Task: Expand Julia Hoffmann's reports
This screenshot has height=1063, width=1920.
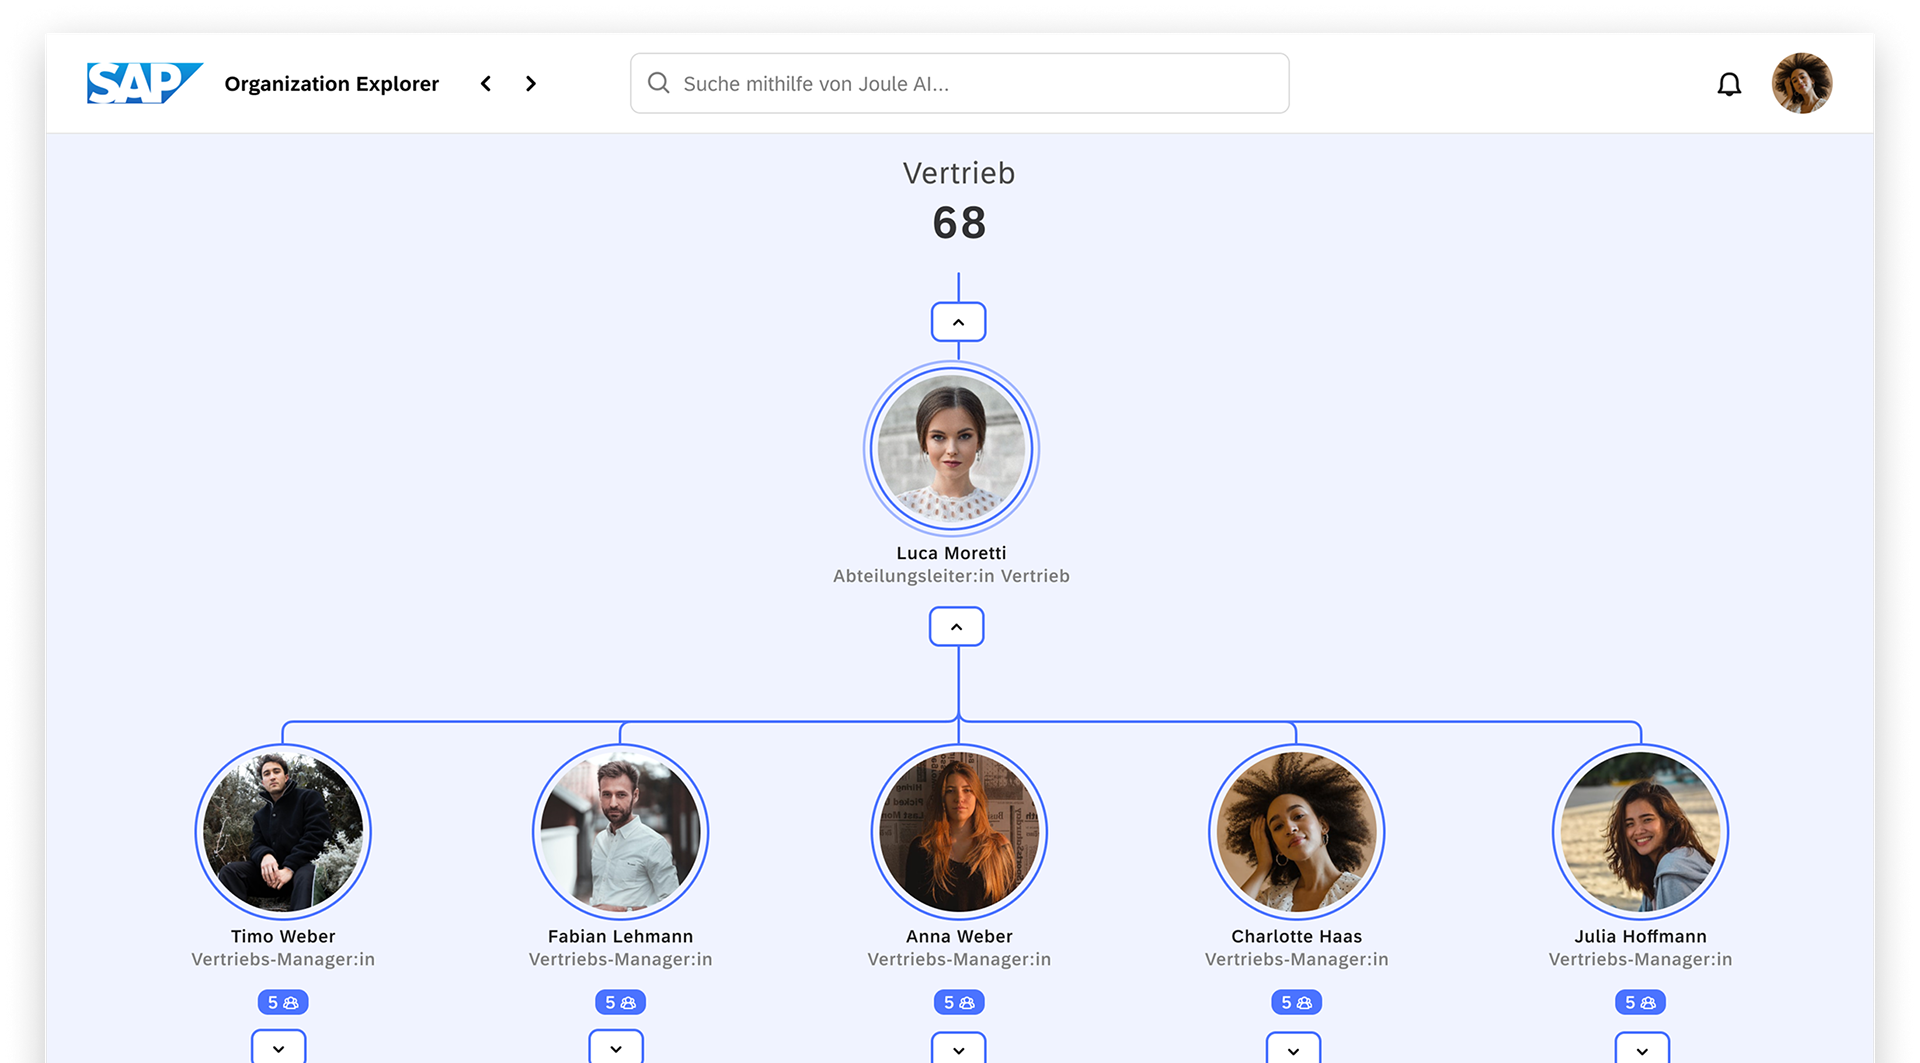Action: pyautogui.click(x=1642, y=1049)
